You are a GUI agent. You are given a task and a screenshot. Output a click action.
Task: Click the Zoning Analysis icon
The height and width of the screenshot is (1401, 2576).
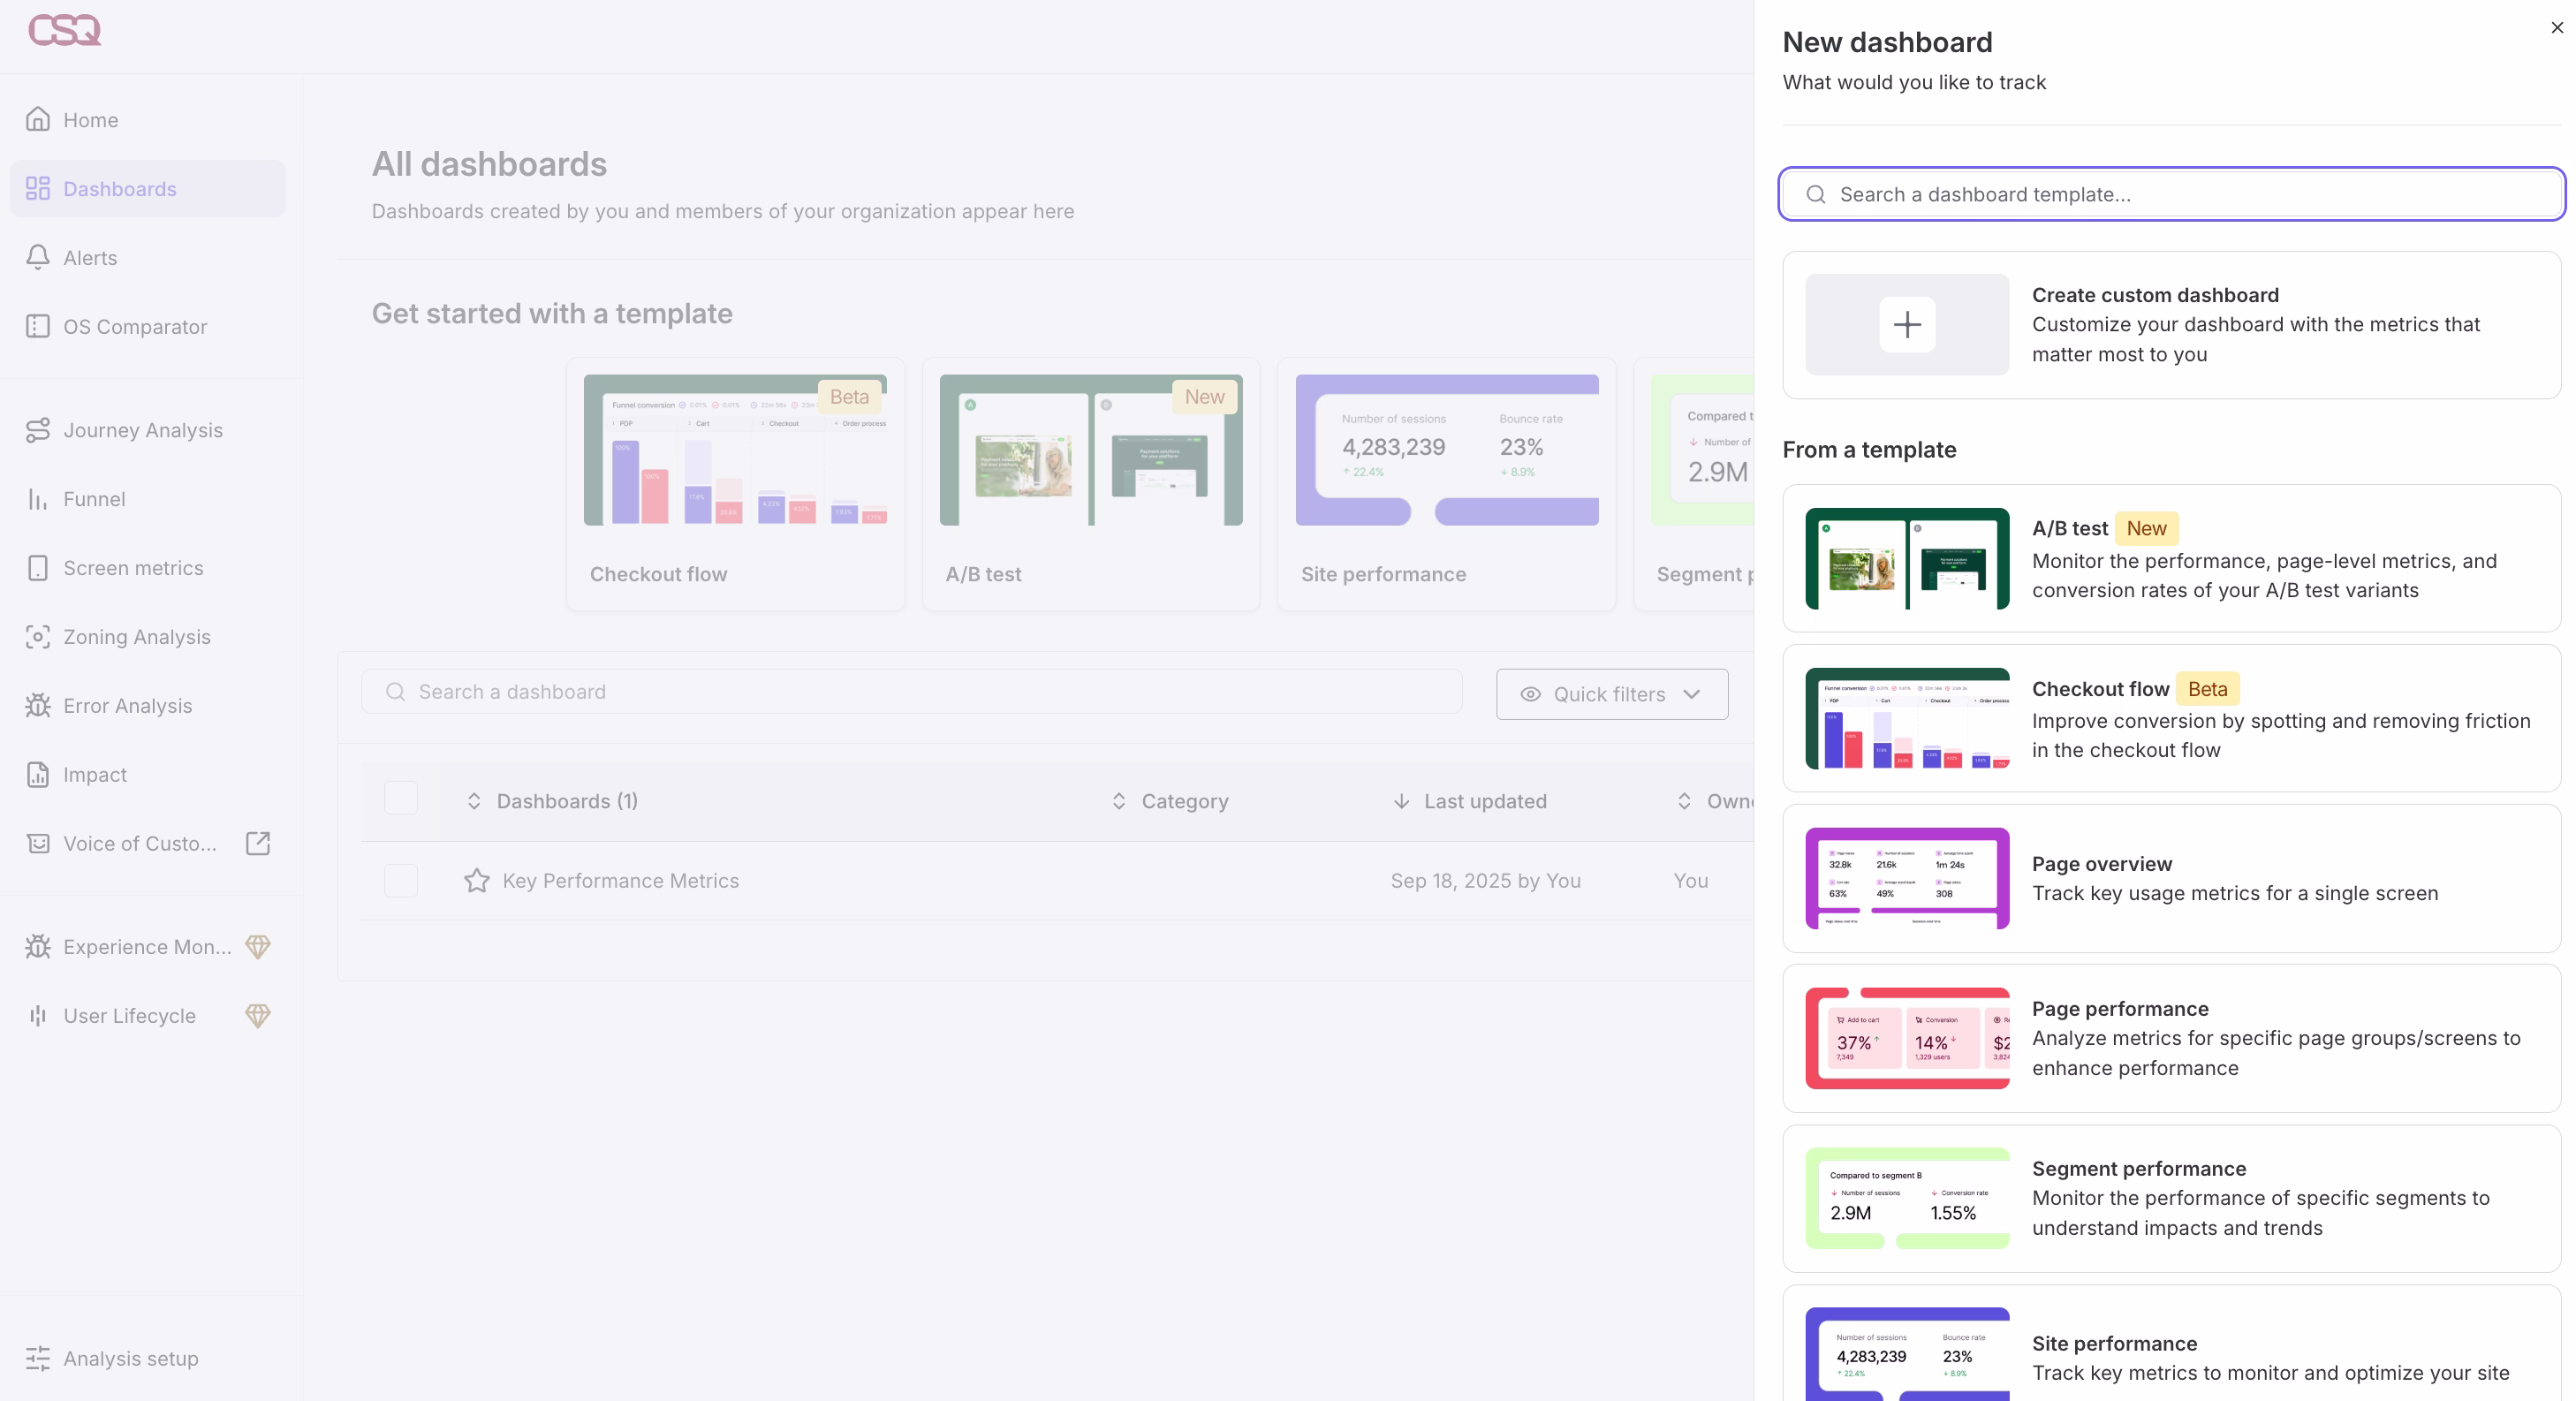(38, 637)
